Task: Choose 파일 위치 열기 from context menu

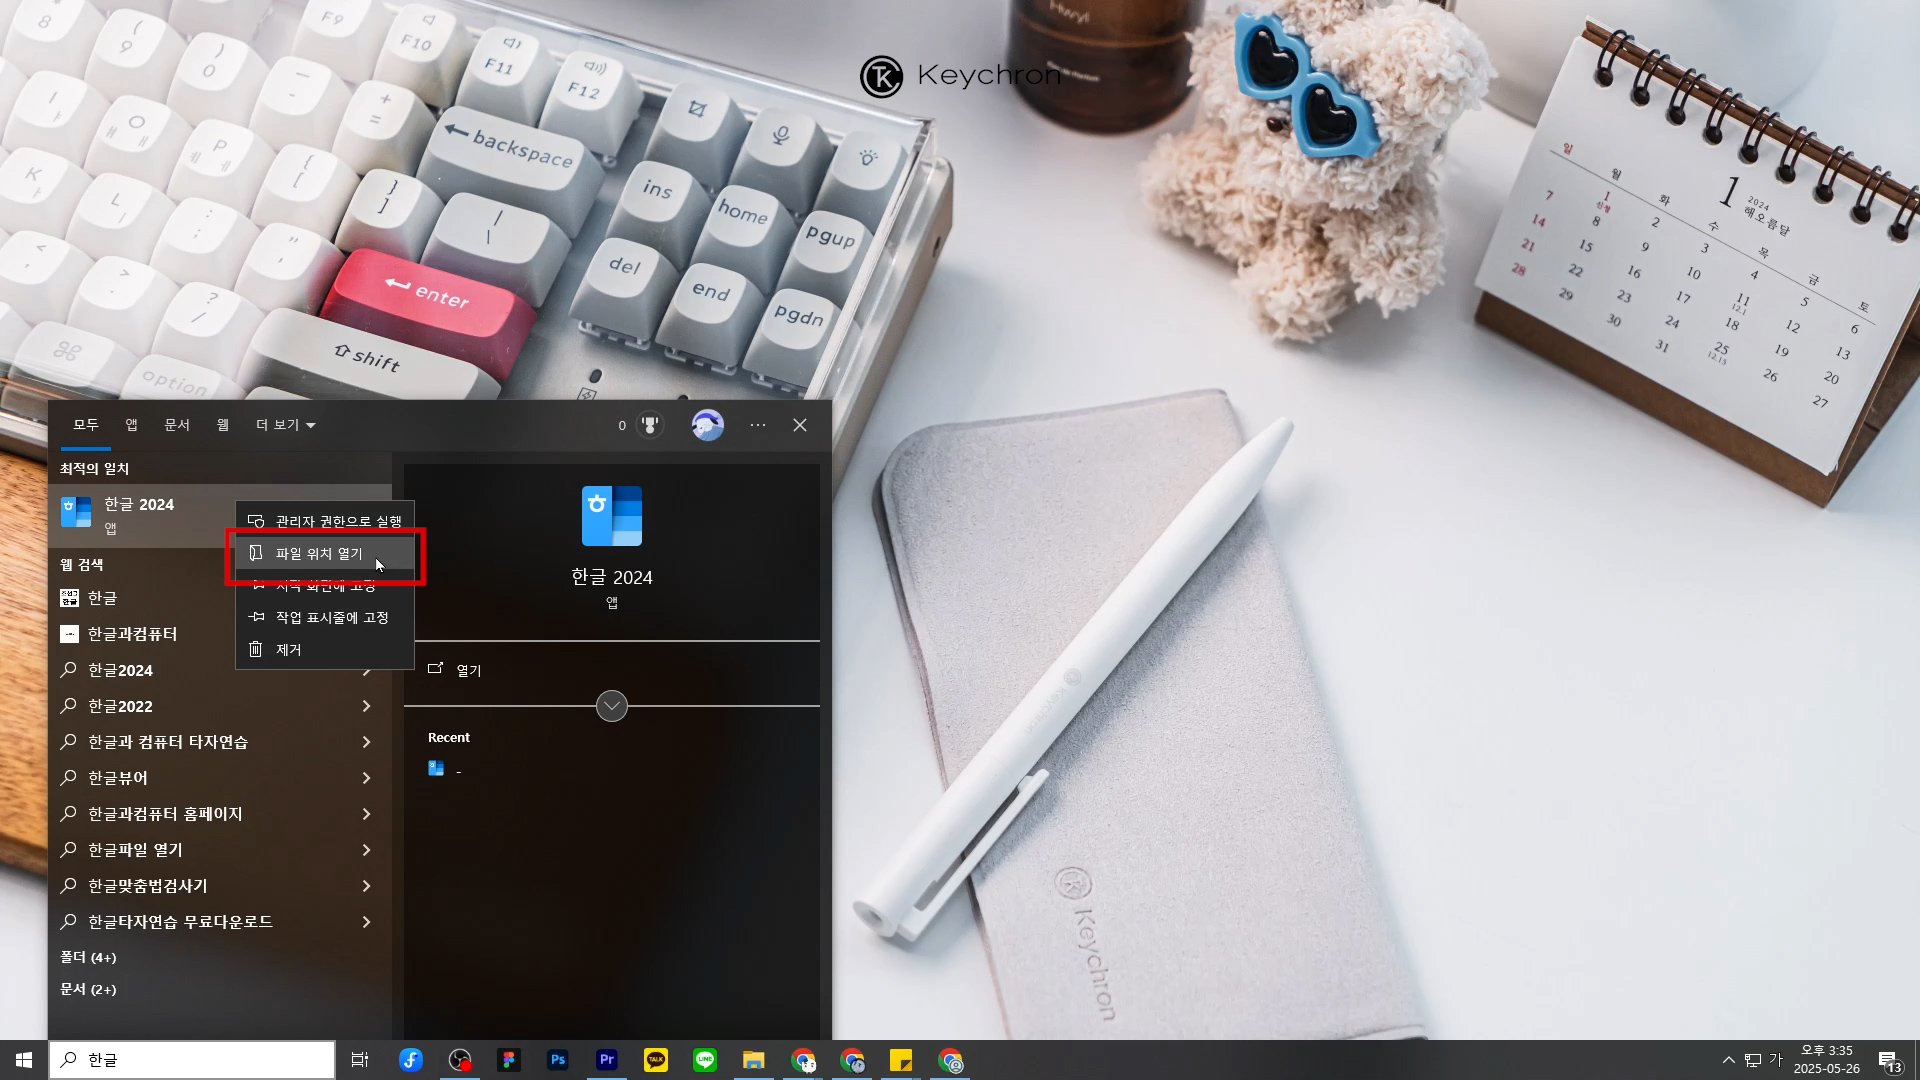Action: click(x=325, y=553)
